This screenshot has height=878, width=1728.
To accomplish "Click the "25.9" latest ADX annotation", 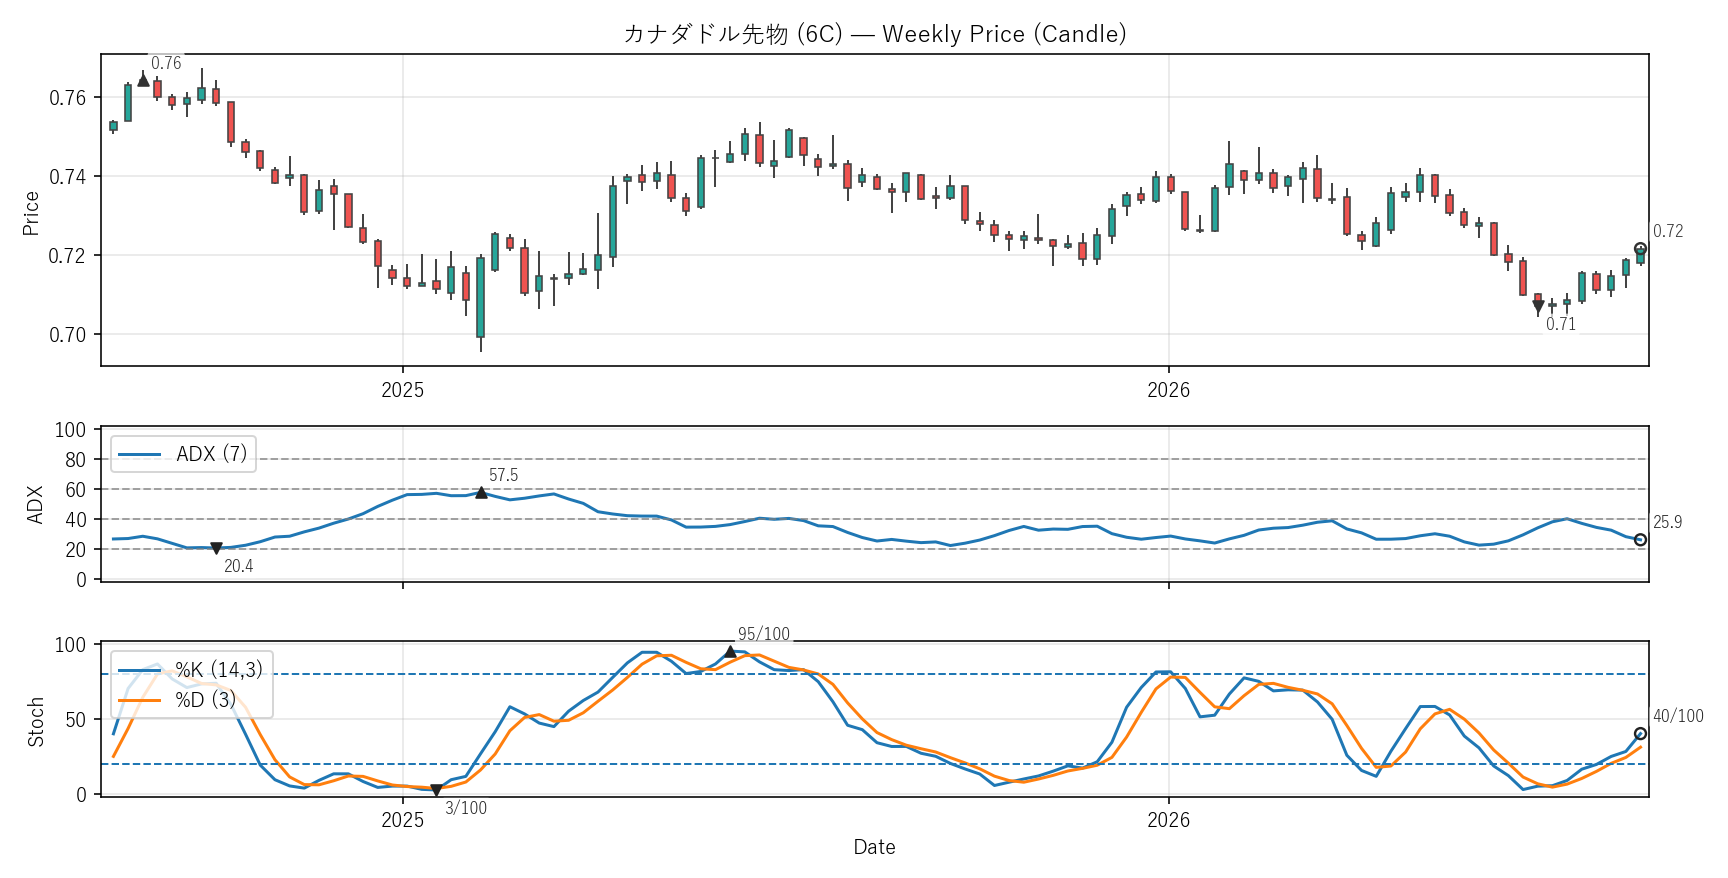I will [1668, 522].
